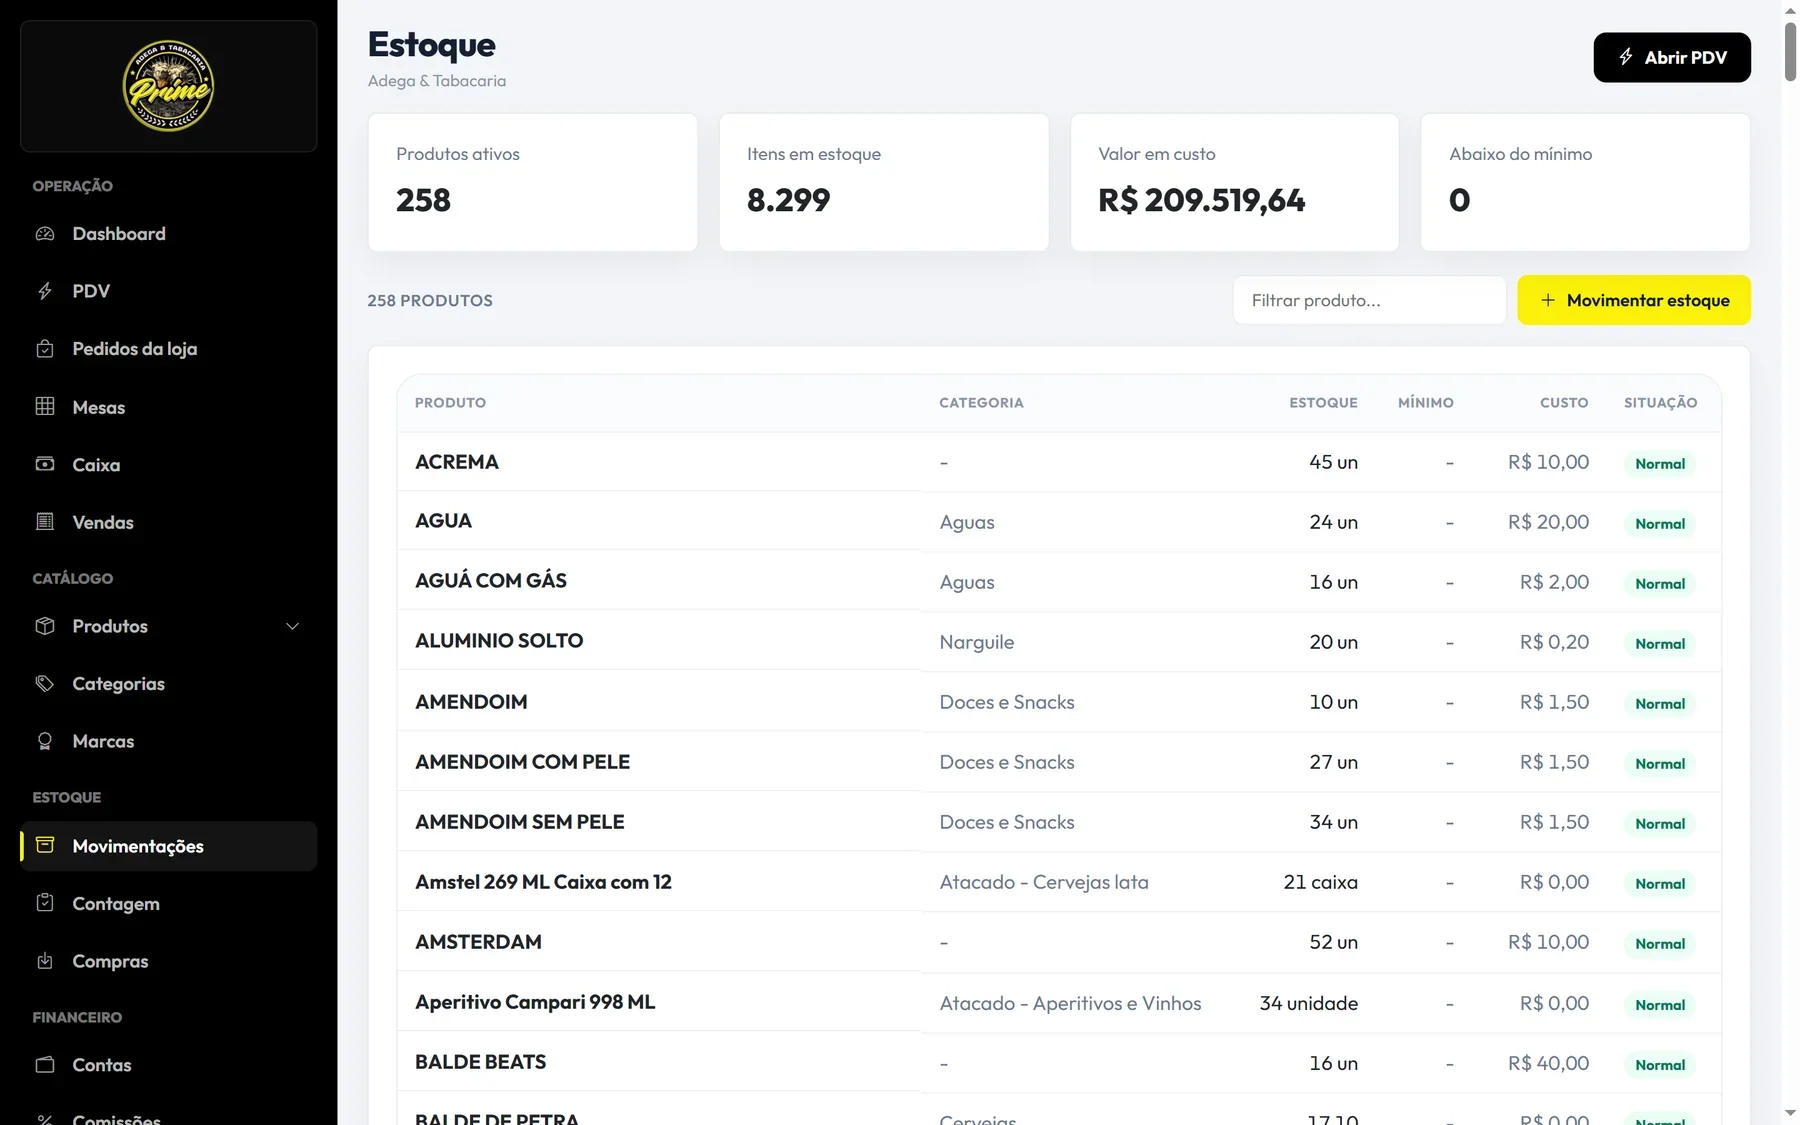Select the AGUÁ COM GÁS product name
This screenshot has height=1125, width=1800.
(x=491, y=581)
